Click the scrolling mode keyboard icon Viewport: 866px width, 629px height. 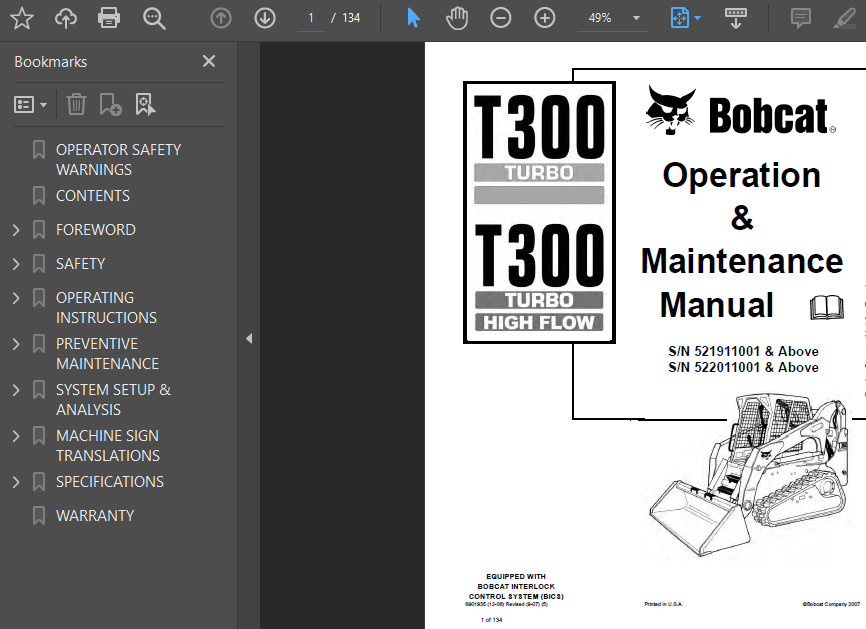[x=736, y=18]
